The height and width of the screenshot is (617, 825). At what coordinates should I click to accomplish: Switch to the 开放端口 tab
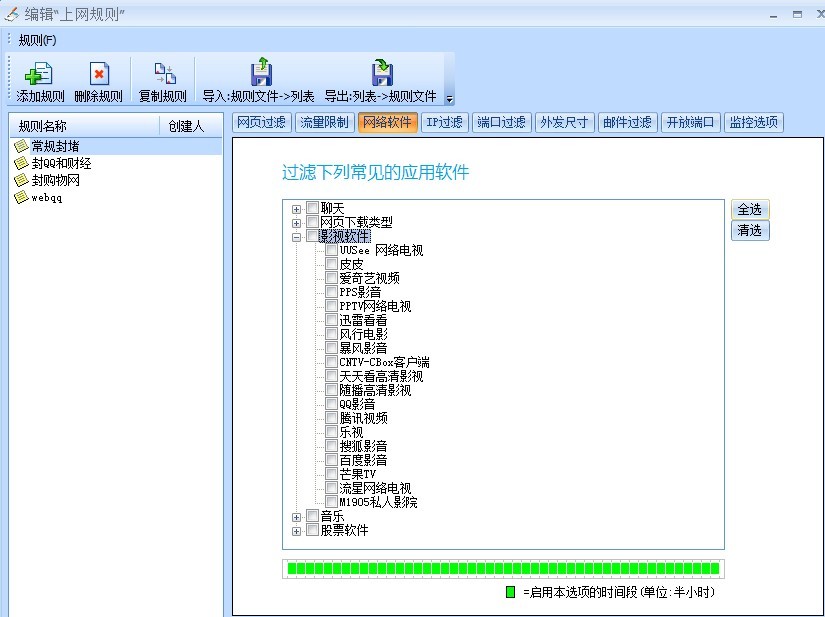[690, 123]
